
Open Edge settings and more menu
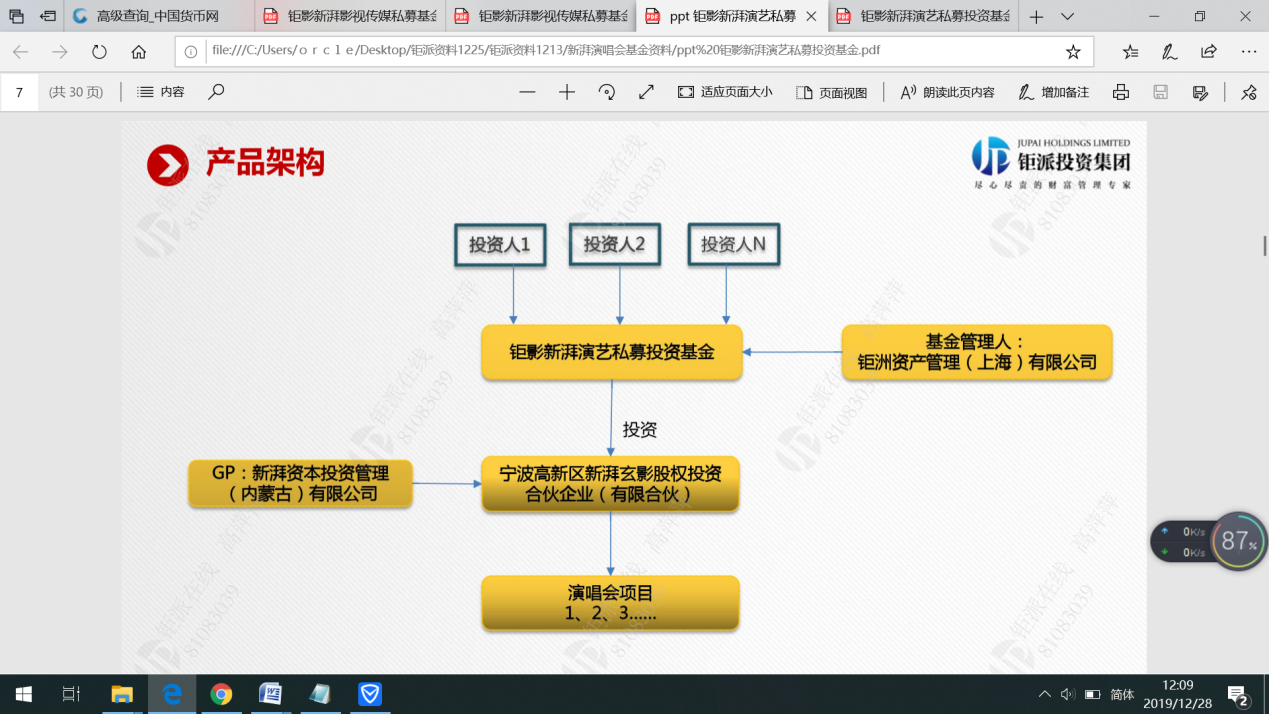point(1248,52)
